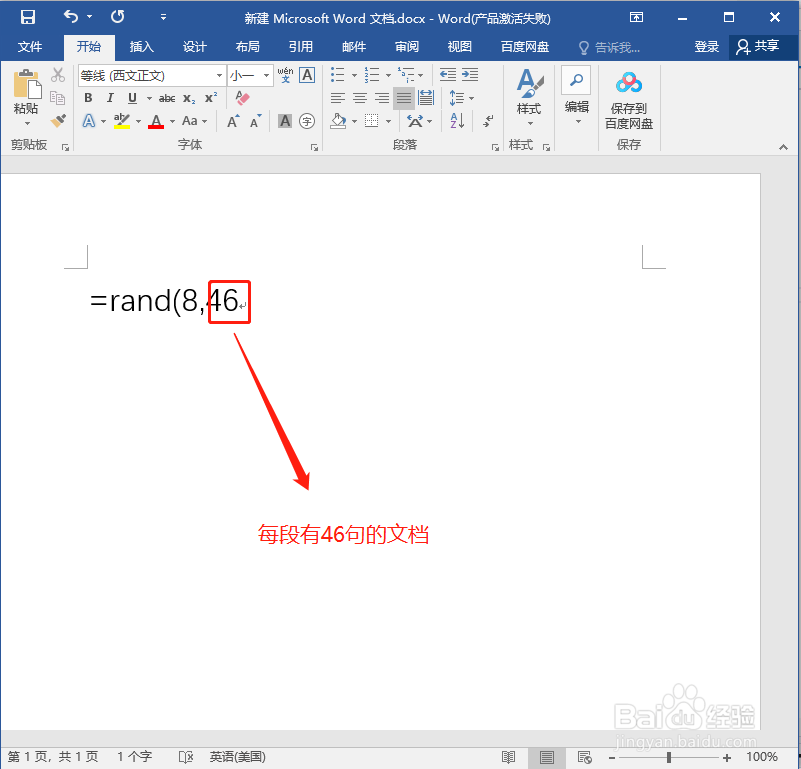Toggle strikethrough formatting
This screenshot has width=801, height=769.
(x=167, y=98)
